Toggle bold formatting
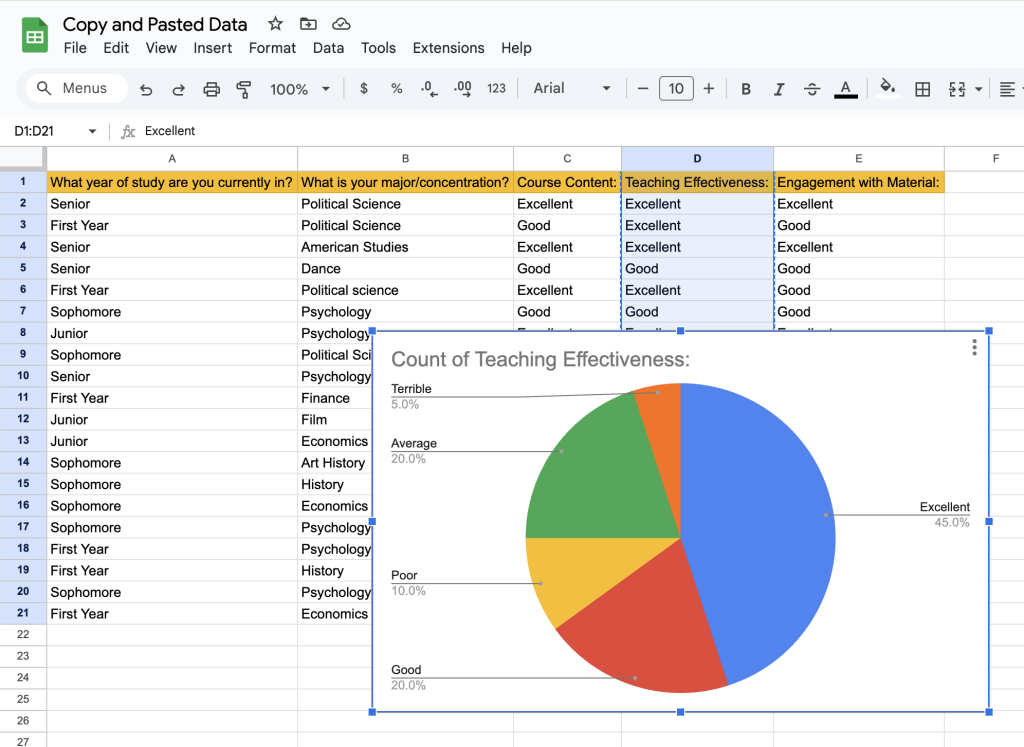Image resolution: width=1024 pixels, height=747 pixels. 746,89
